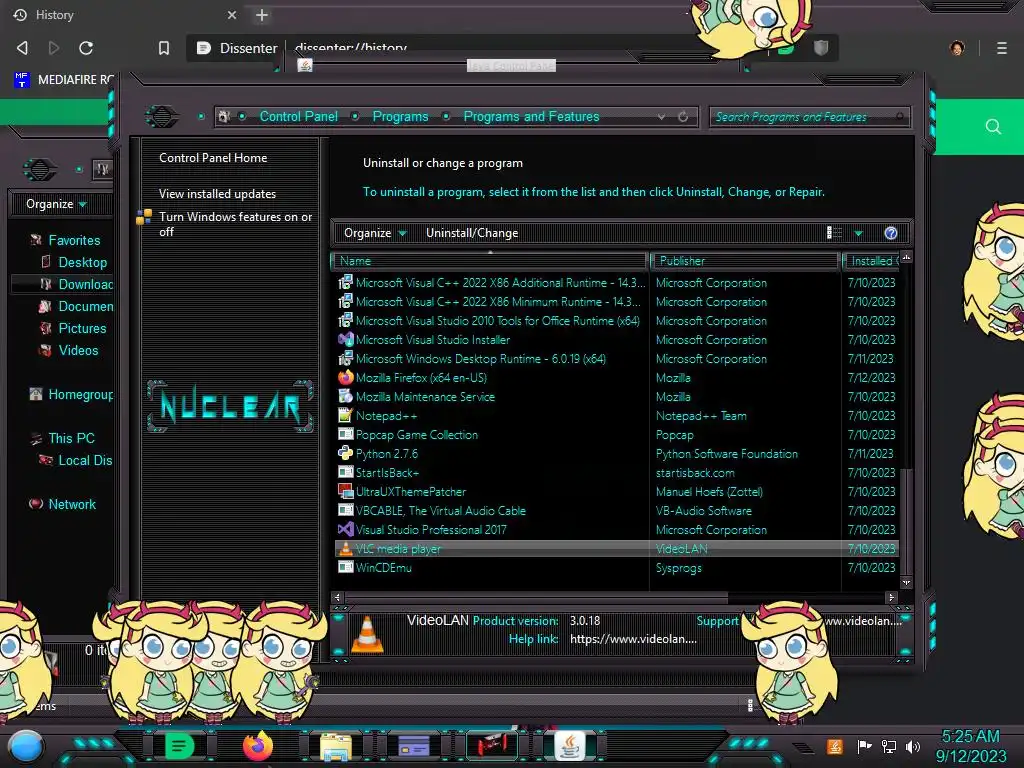Image resolution: width=1024 pixels, height=768 pixels.
Task: Select Popcap Game Collection entry
Action: click(x=417, y=435)
